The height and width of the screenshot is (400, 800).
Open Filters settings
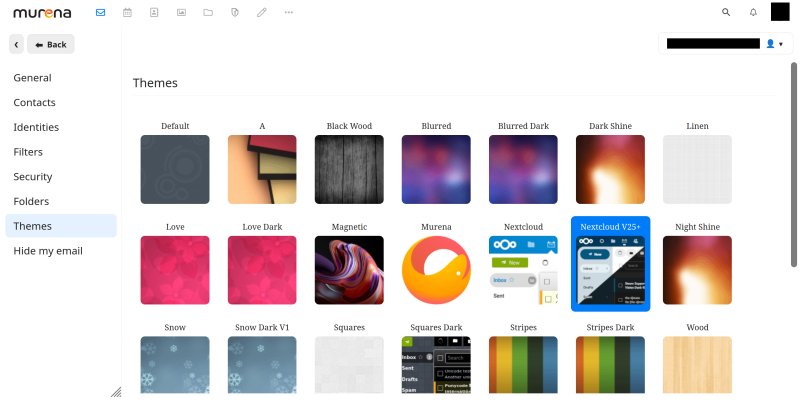[61, 152]
